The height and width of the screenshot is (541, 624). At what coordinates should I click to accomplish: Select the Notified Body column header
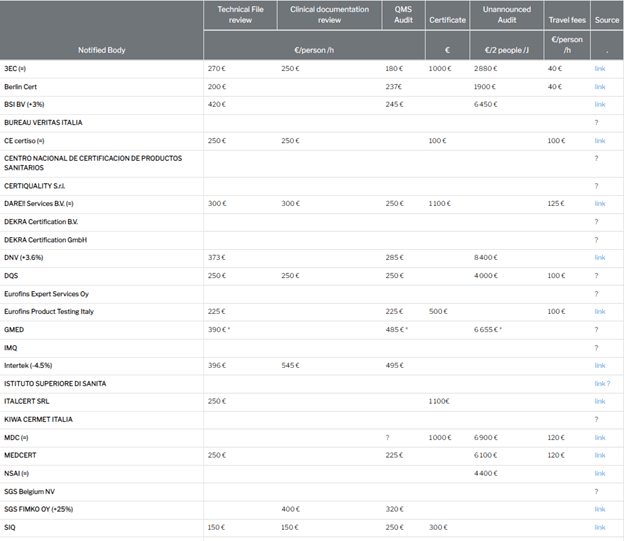coord(102,49)
